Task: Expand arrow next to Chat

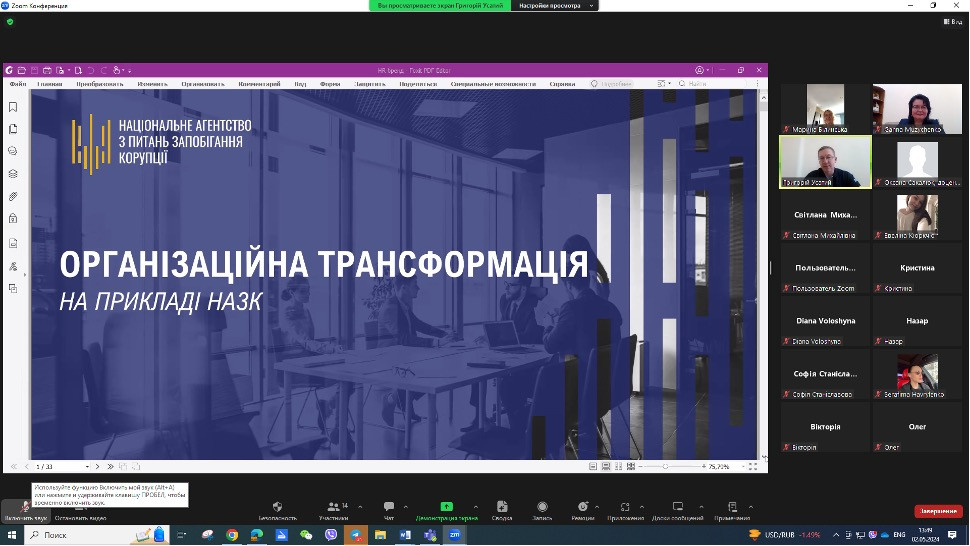Action: click(x=406, y=507)
